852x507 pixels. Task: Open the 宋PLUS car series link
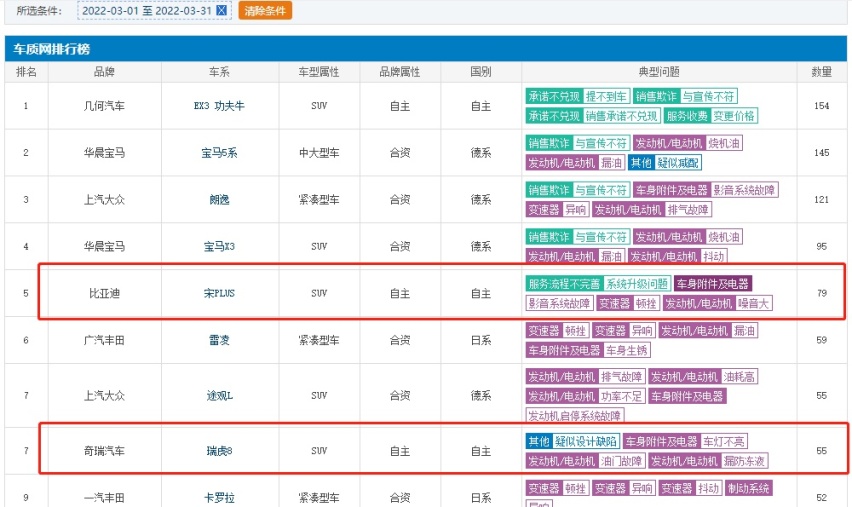tap(219, 293)
